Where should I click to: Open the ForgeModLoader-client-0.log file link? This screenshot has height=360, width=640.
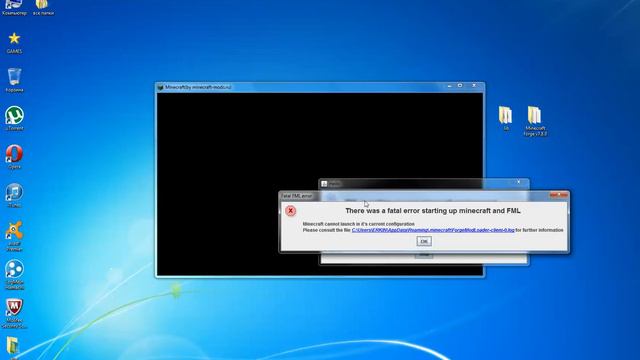(x=433, y=230)
